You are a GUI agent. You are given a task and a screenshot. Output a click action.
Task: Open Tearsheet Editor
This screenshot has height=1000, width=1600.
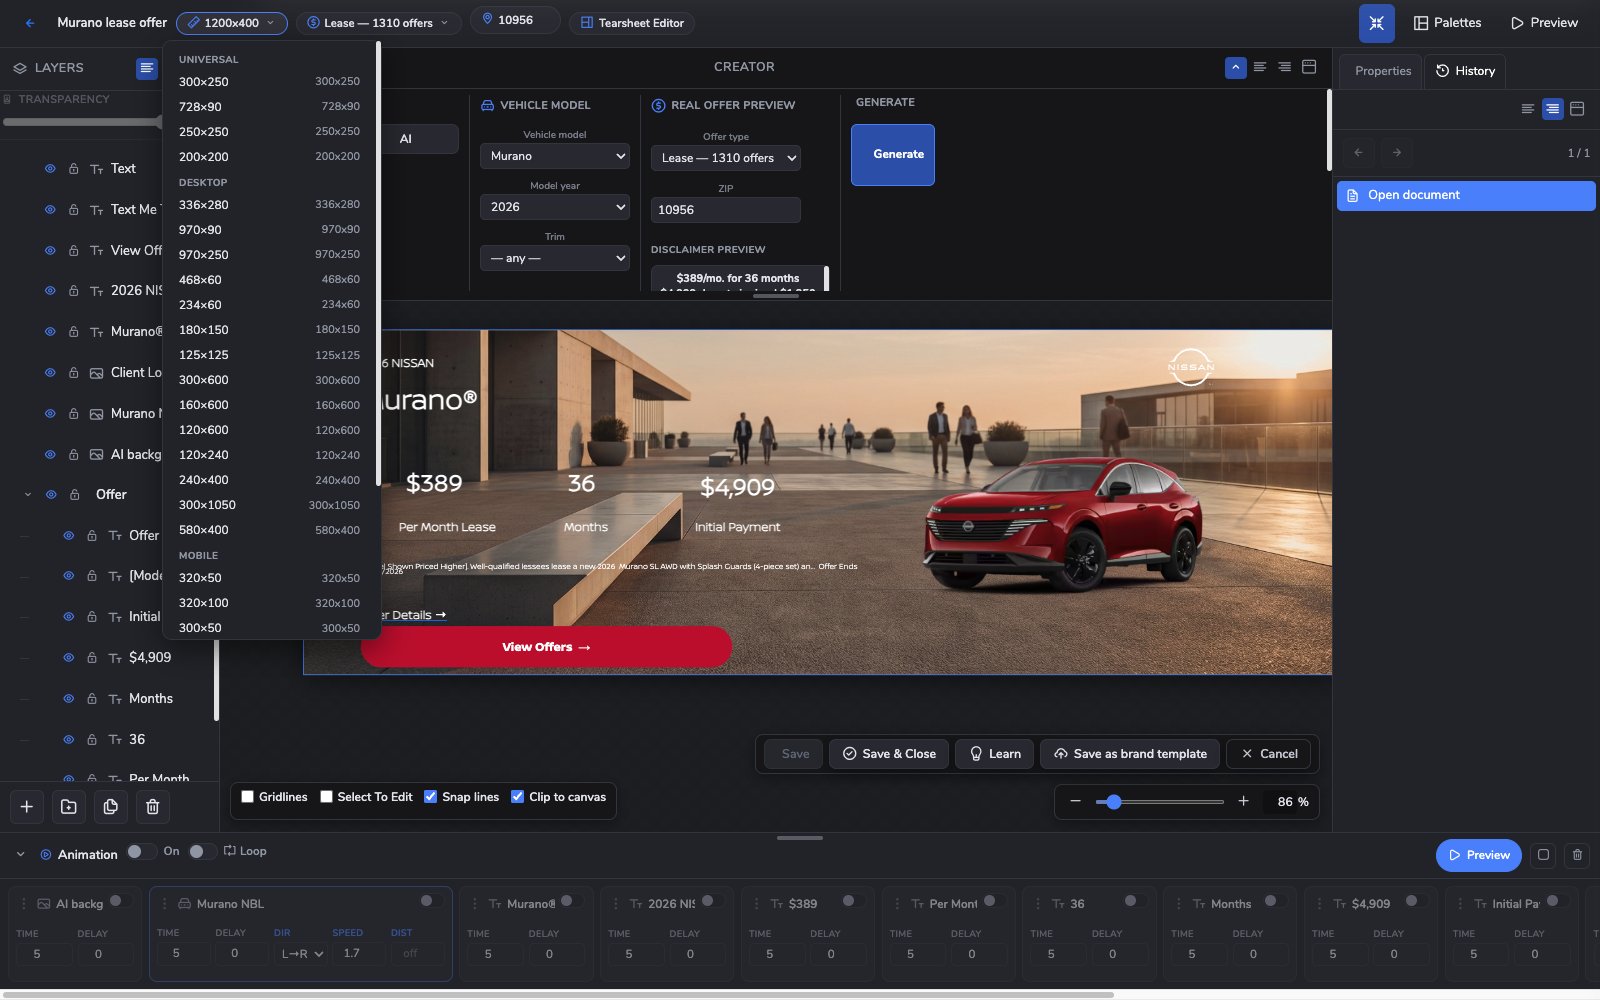click(632, 23)
